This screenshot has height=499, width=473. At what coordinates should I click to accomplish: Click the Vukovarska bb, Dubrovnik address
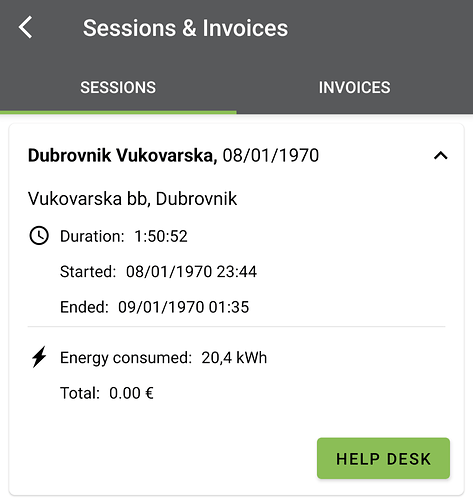pos(132,199)
